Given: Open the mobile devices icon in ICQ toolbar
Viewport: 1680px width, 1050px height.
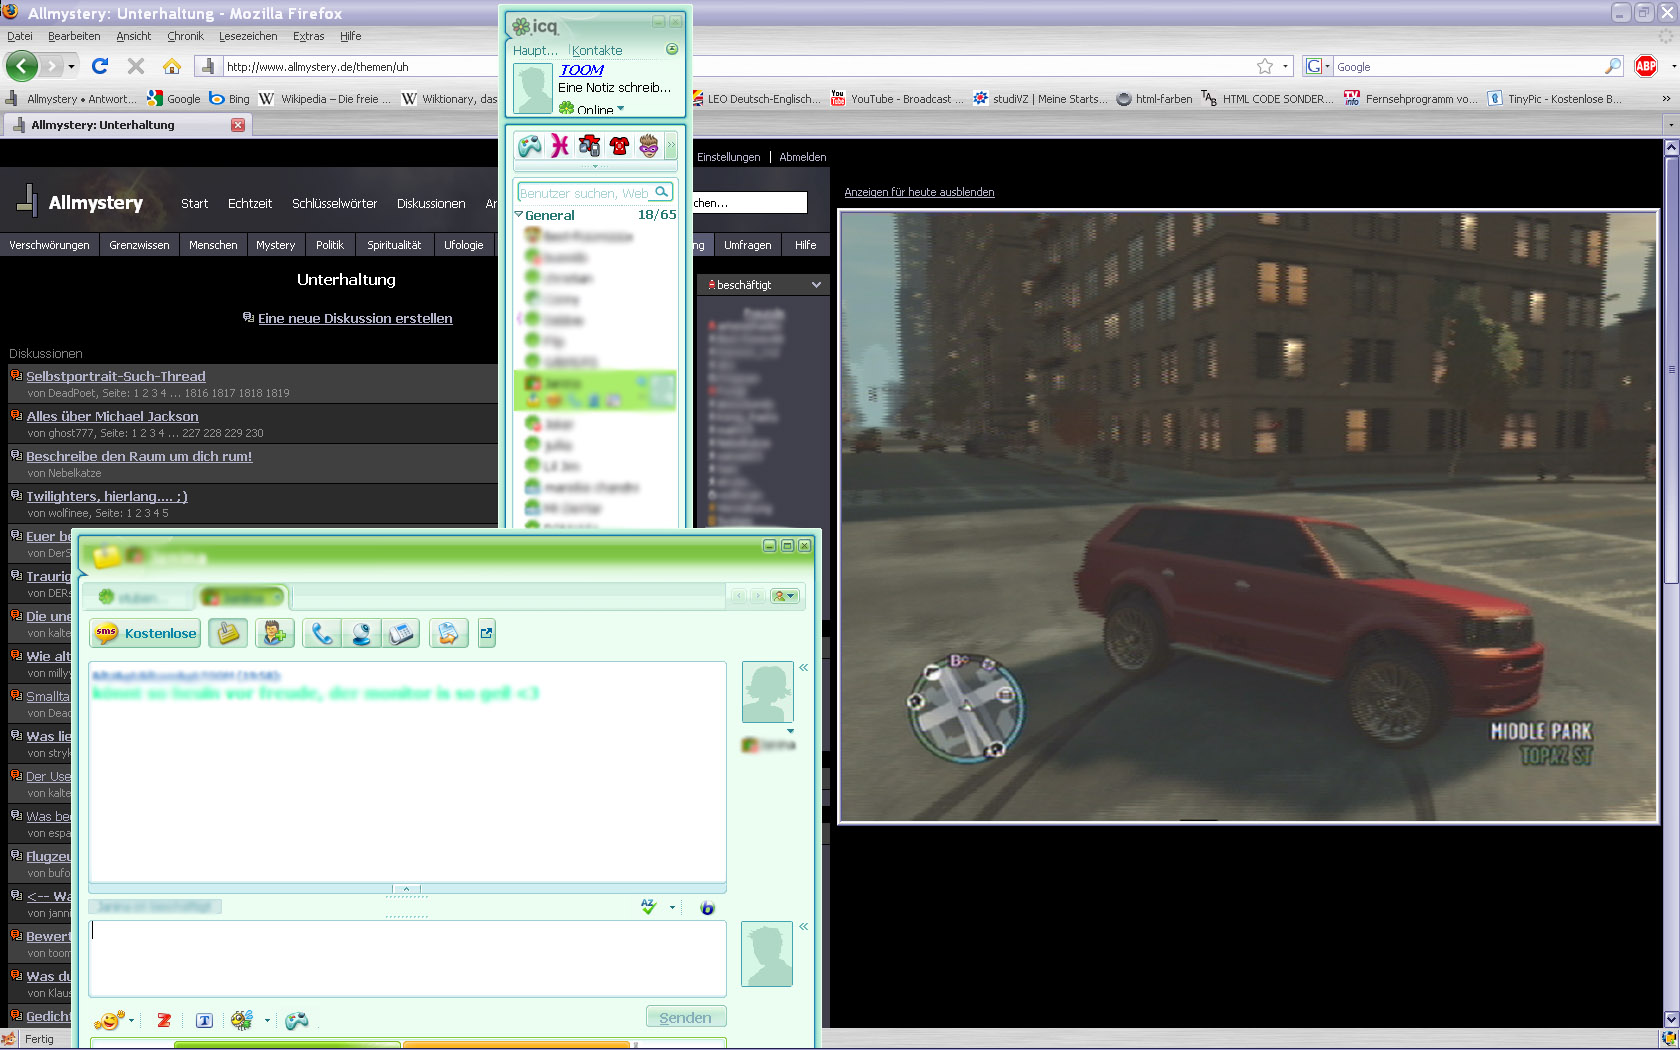Looking at the screenshot, I should pos(590,146).
